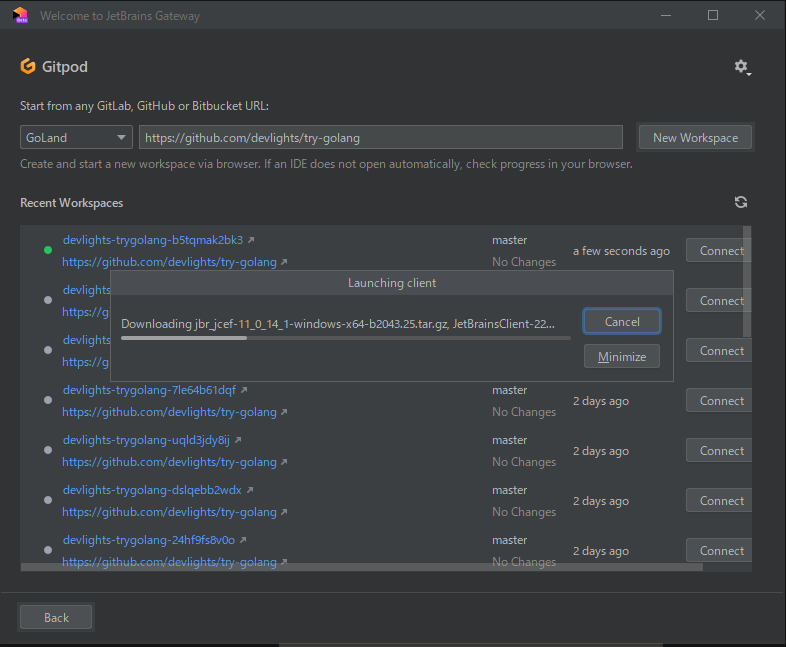Open devlights-trygolang-b5tqmak2bk3 workspace link
Image resolution: width=786 pixels, height=647 pixels.
tap(153, 240)
